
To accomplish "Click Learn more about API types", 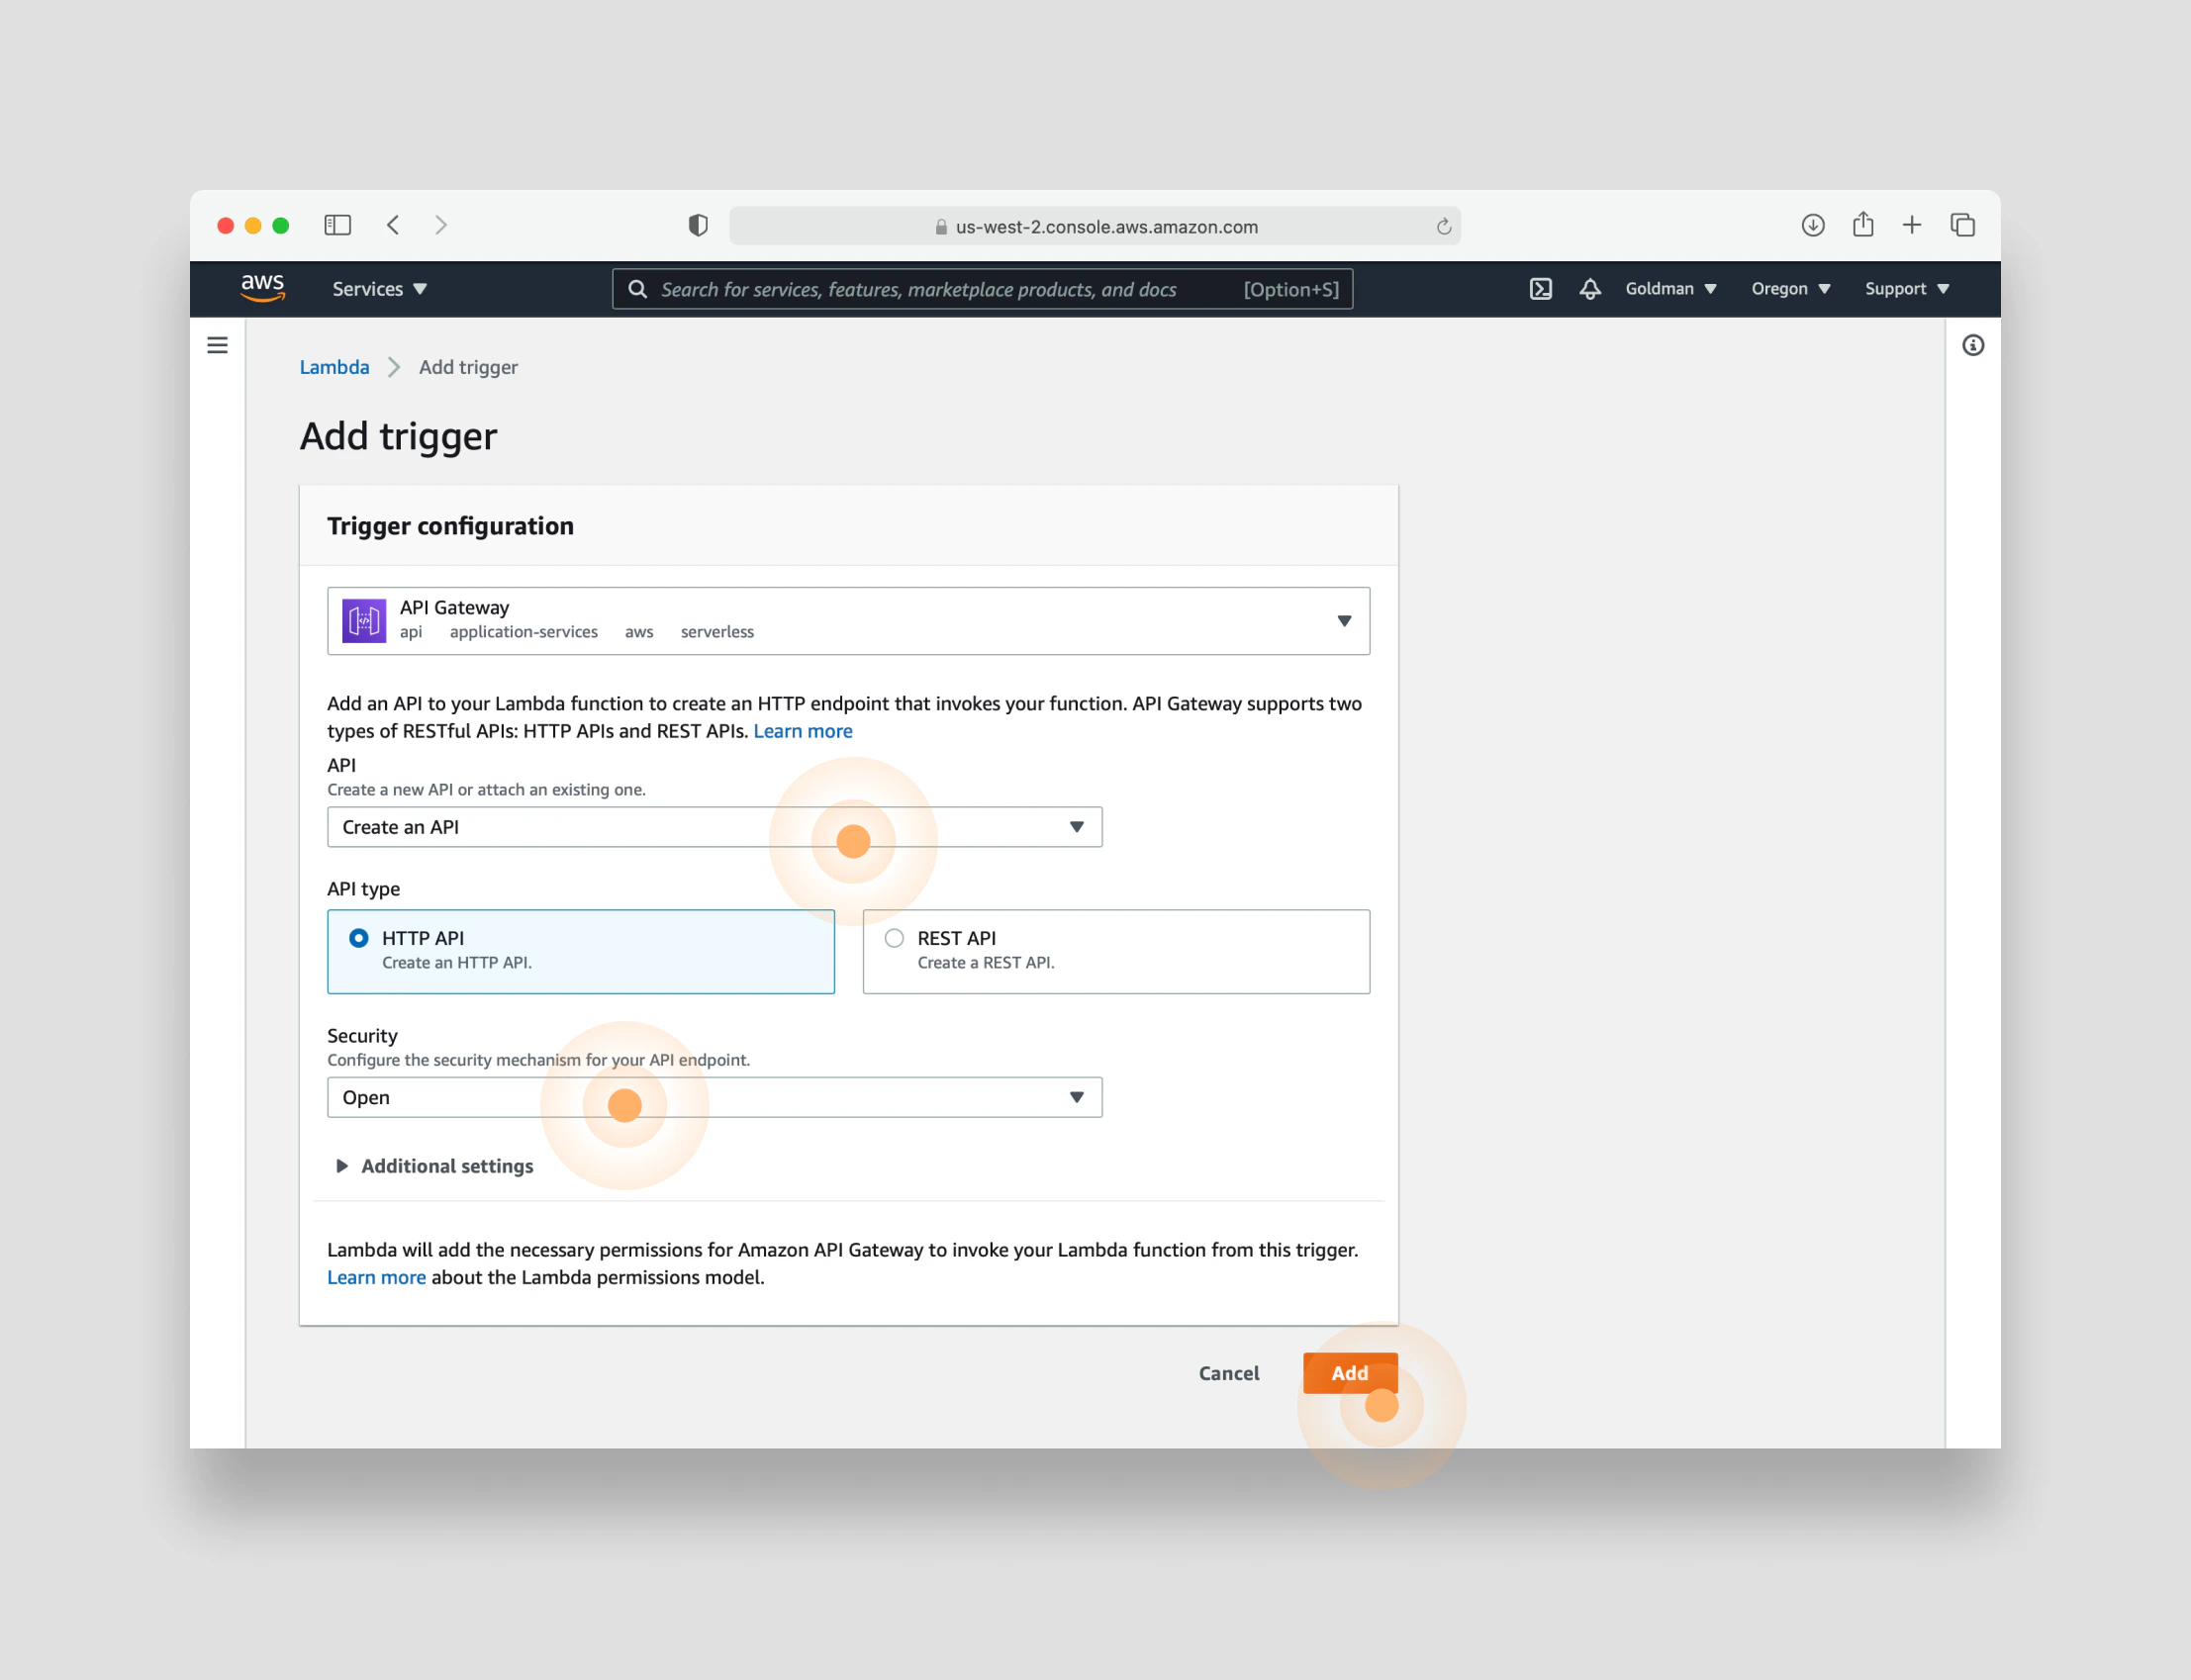I will [802, 731].
